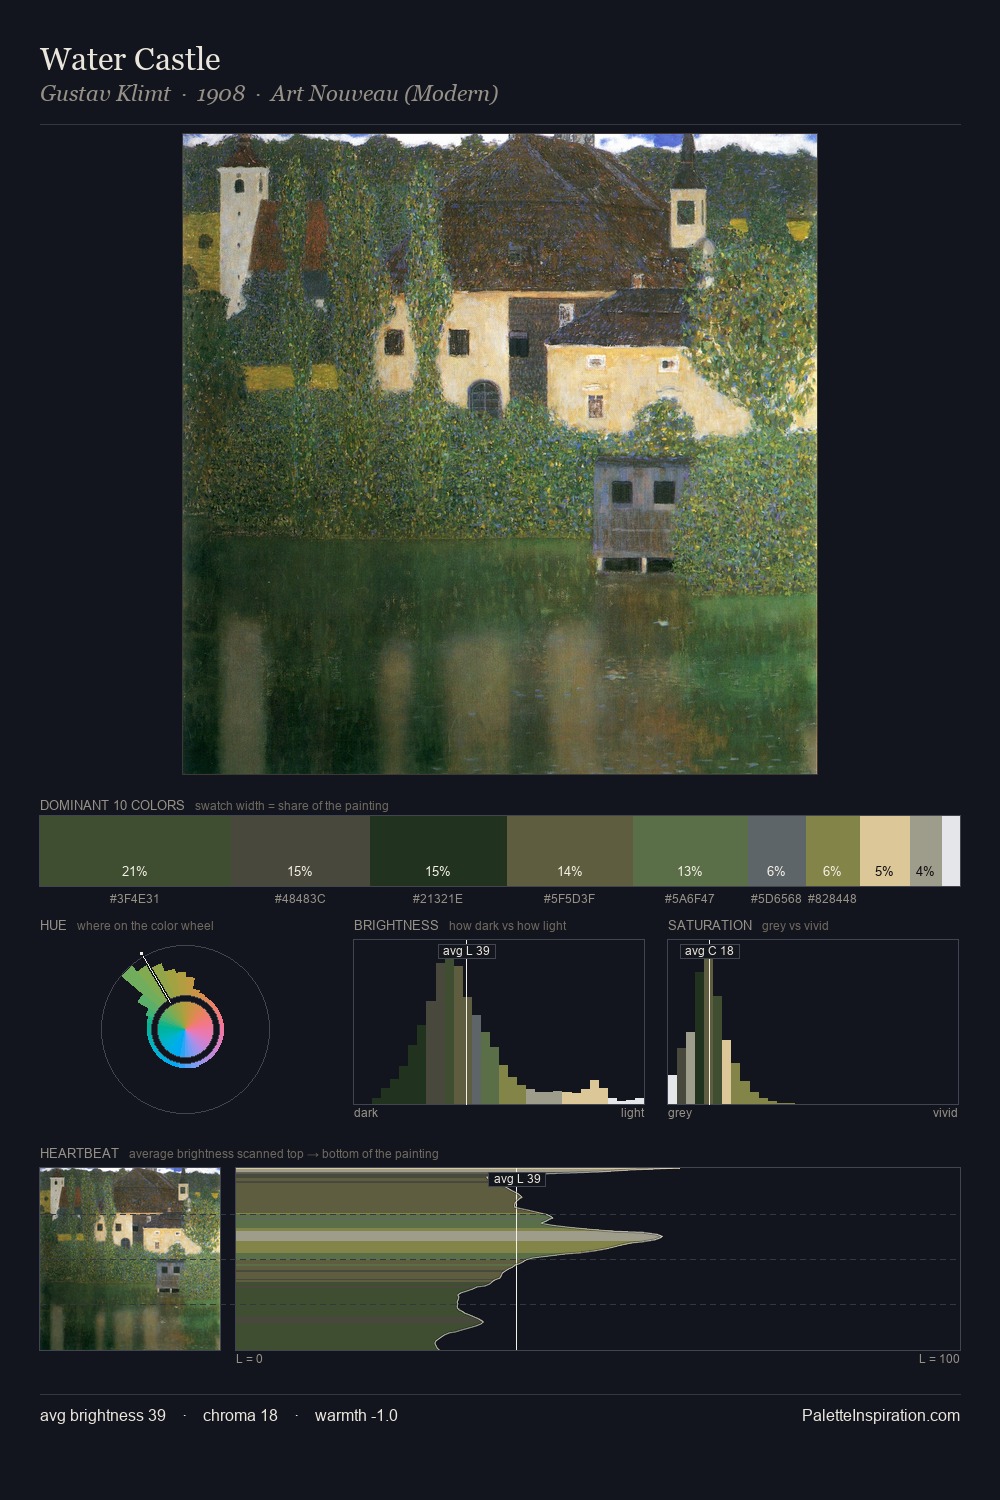Click the L = 100 axis label
The height and width of the screenshot is (1500, 1000).
[939, 1359]
